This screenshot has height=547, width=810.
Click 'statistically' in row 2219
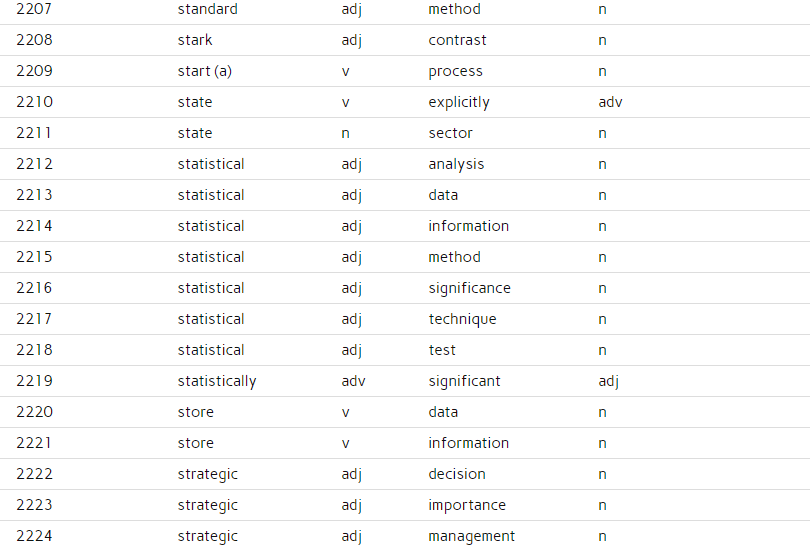point(217,381)
